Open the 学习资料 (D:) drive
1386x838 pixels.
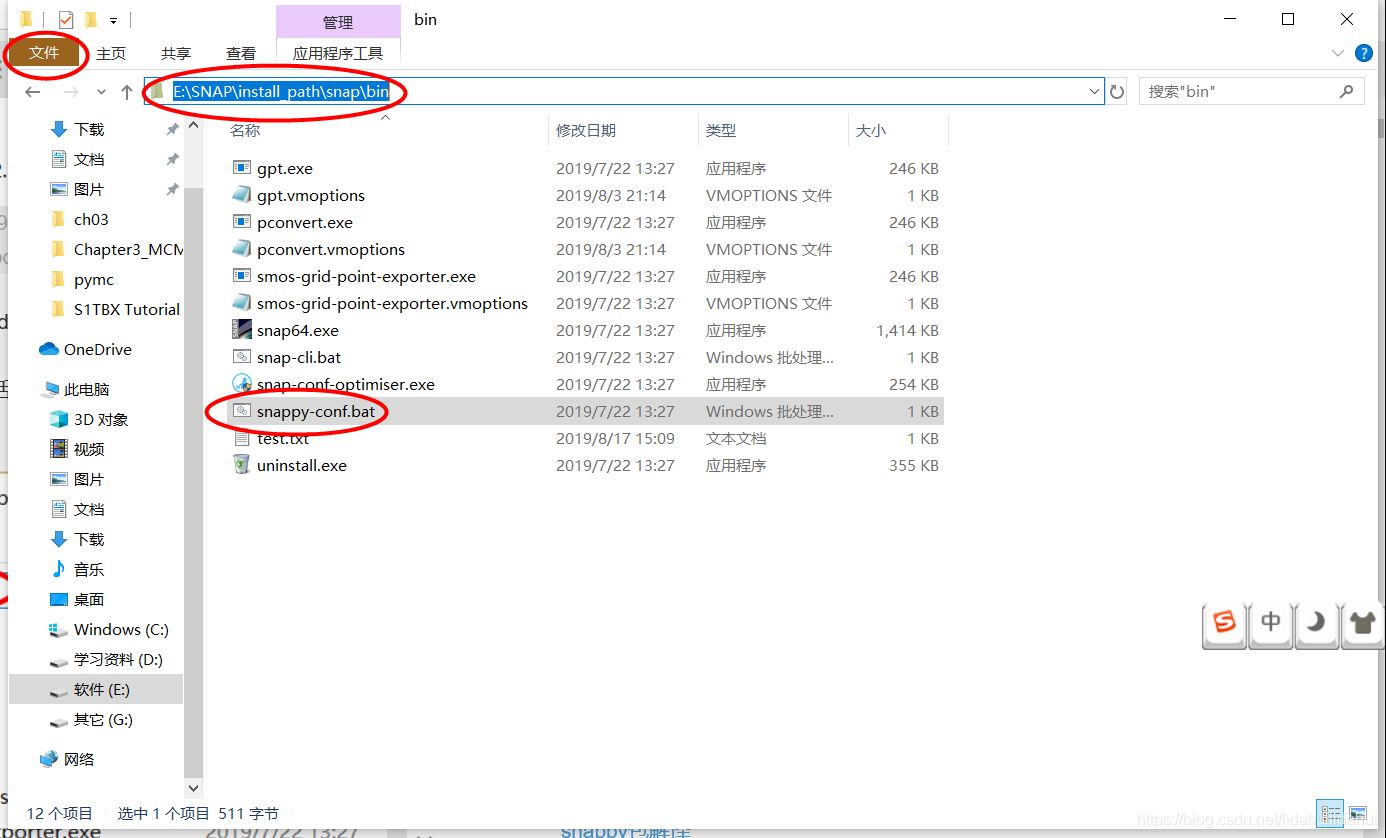(118, 659)
